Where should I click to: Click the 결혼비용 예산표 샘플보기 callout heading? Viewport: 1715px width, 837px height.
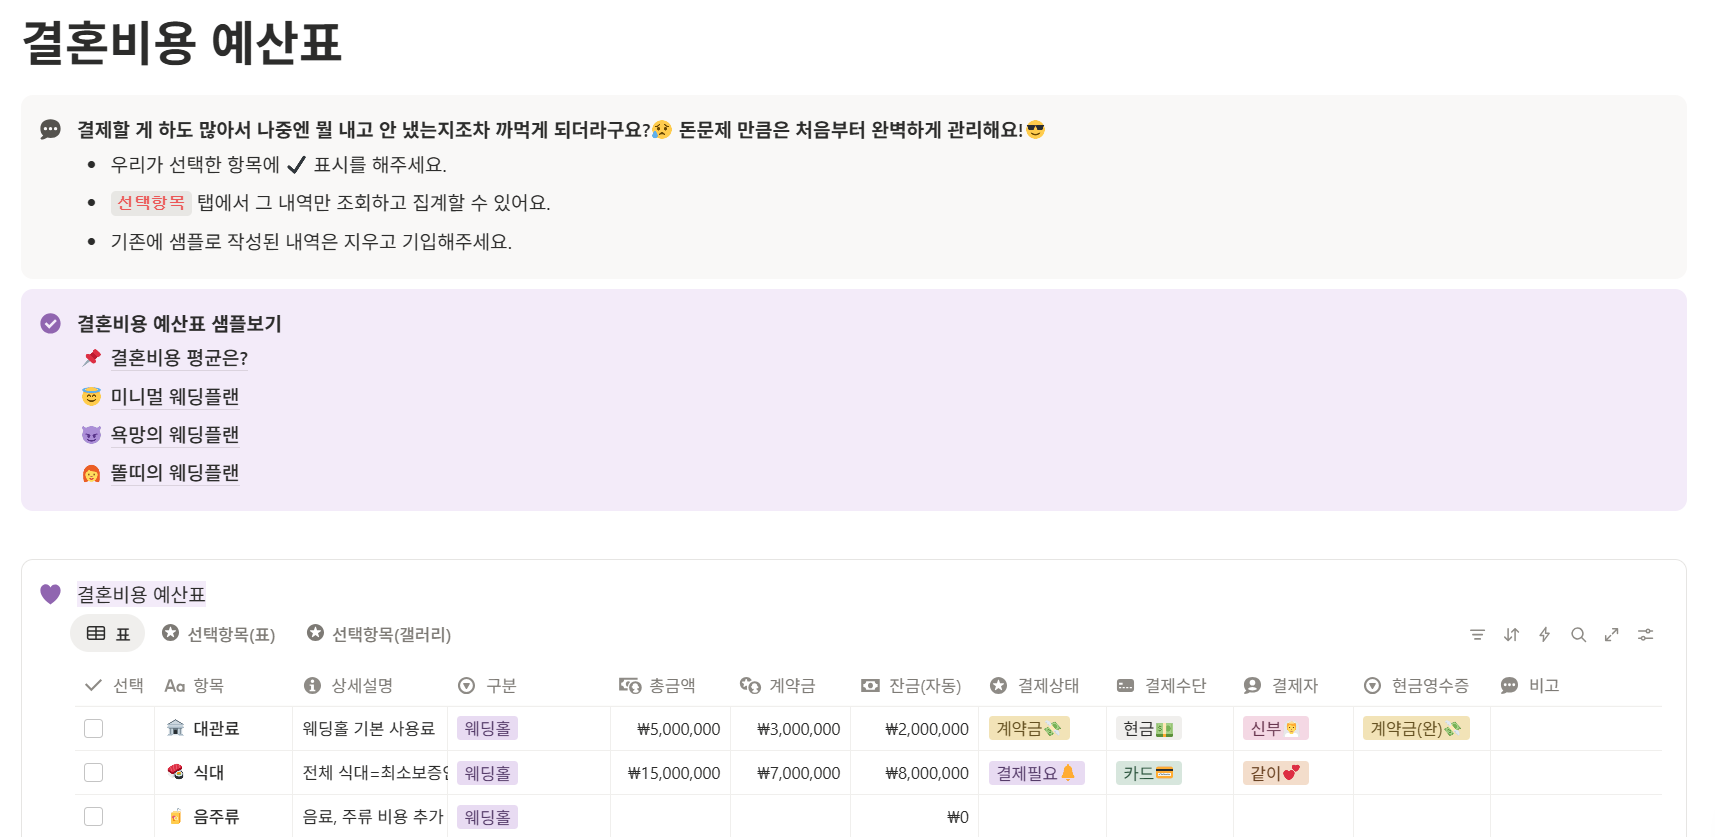point(179,323)
